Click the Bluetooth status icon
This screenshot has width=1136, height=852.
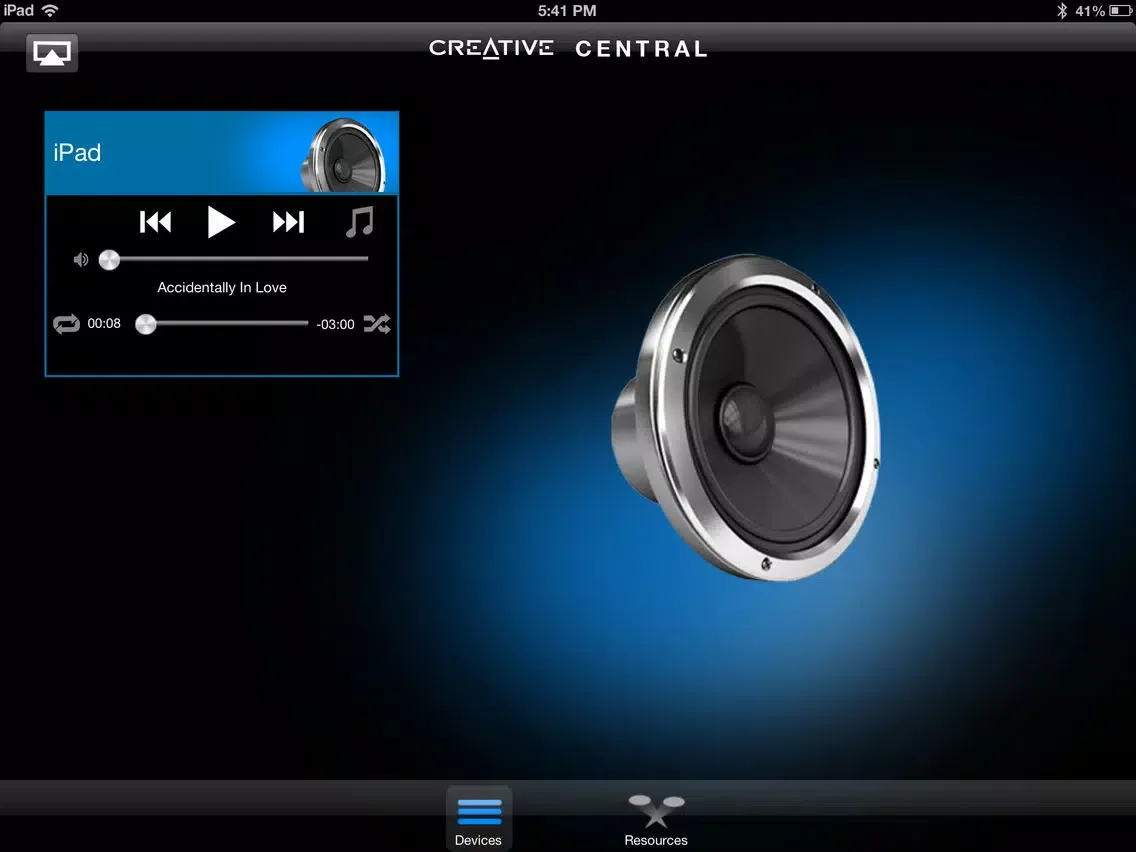[1061, 10]
